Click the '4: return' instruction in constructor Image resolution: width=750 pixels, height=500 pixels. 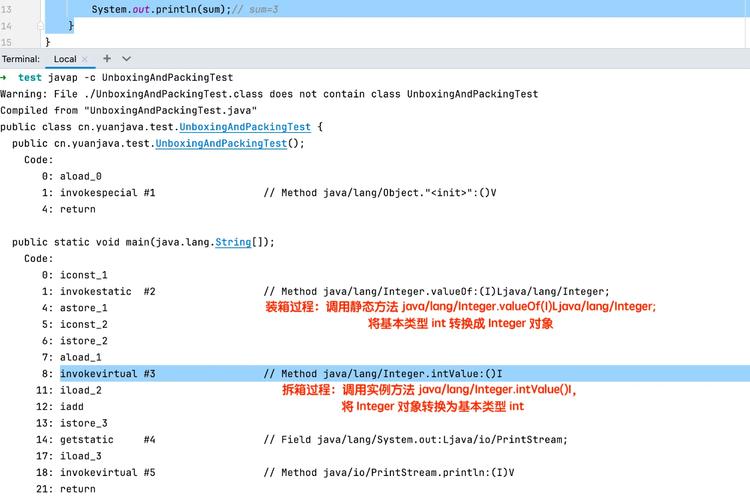(x=68, y=209)
